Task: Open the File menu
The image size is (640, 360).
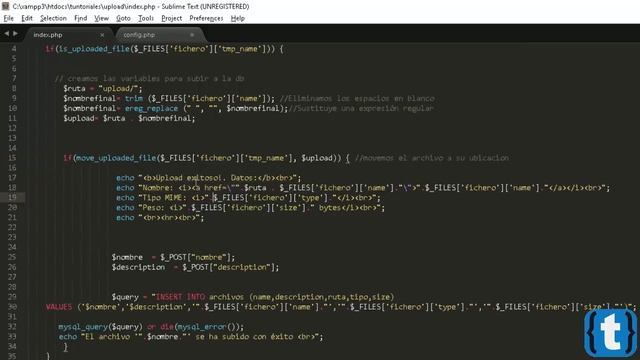Action: click(8, 18)
